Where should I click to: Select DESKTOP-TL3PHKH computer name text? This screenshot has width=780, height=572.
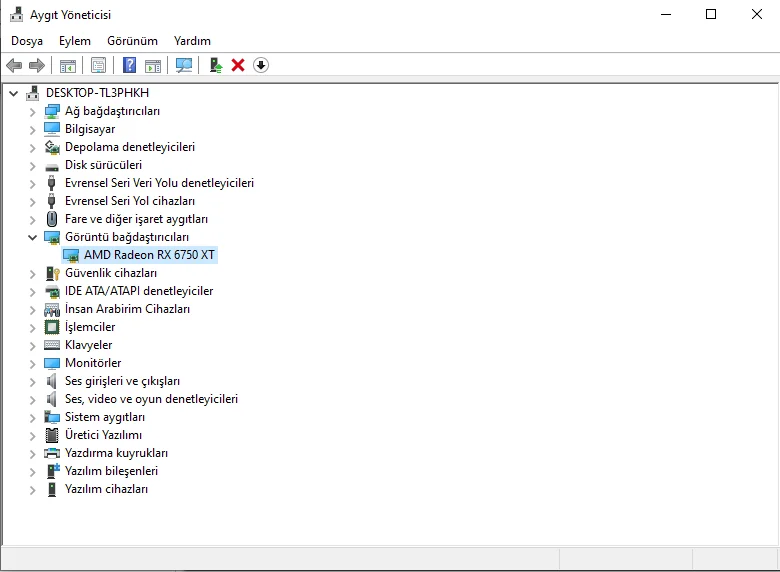97,93
